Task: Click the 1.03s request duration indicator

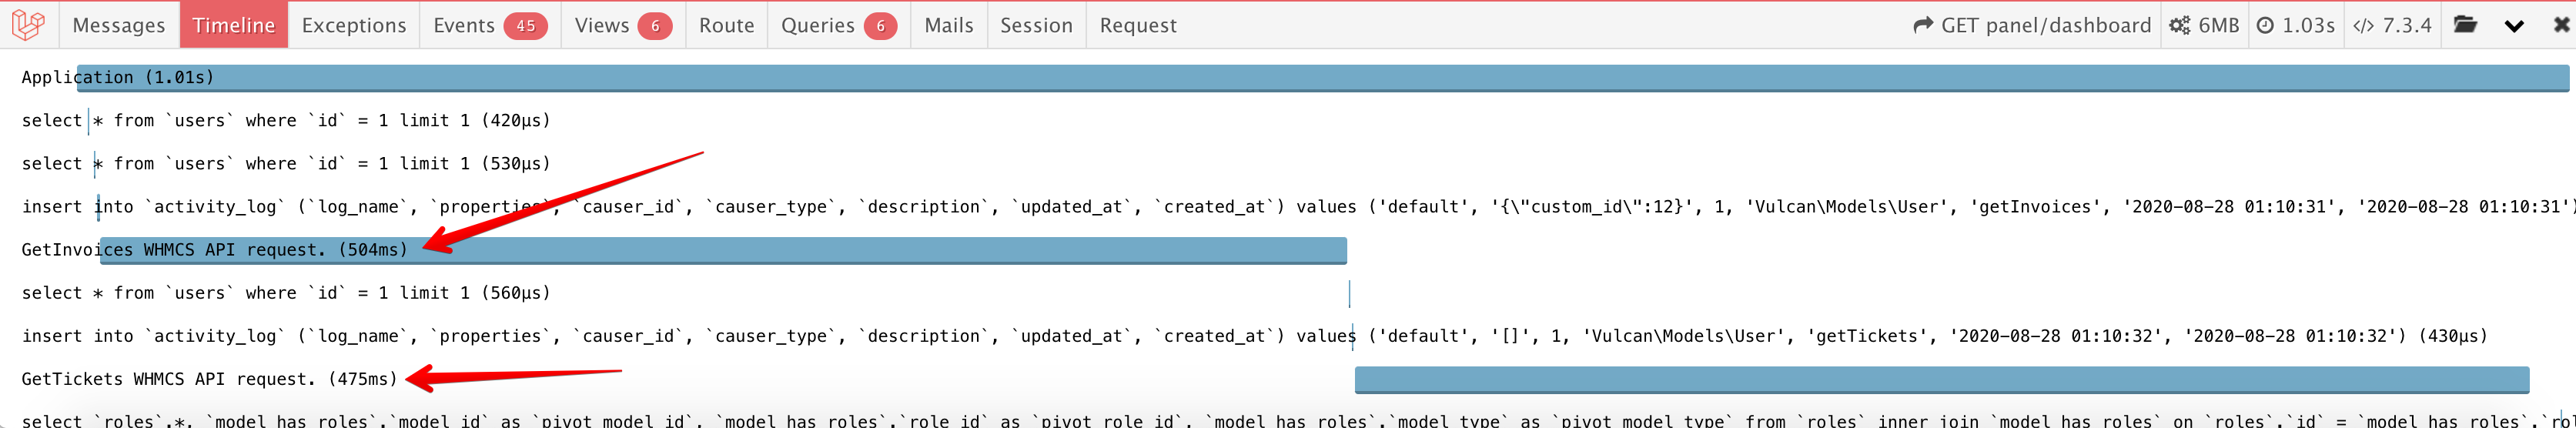Action: (x=2295, y=25)
